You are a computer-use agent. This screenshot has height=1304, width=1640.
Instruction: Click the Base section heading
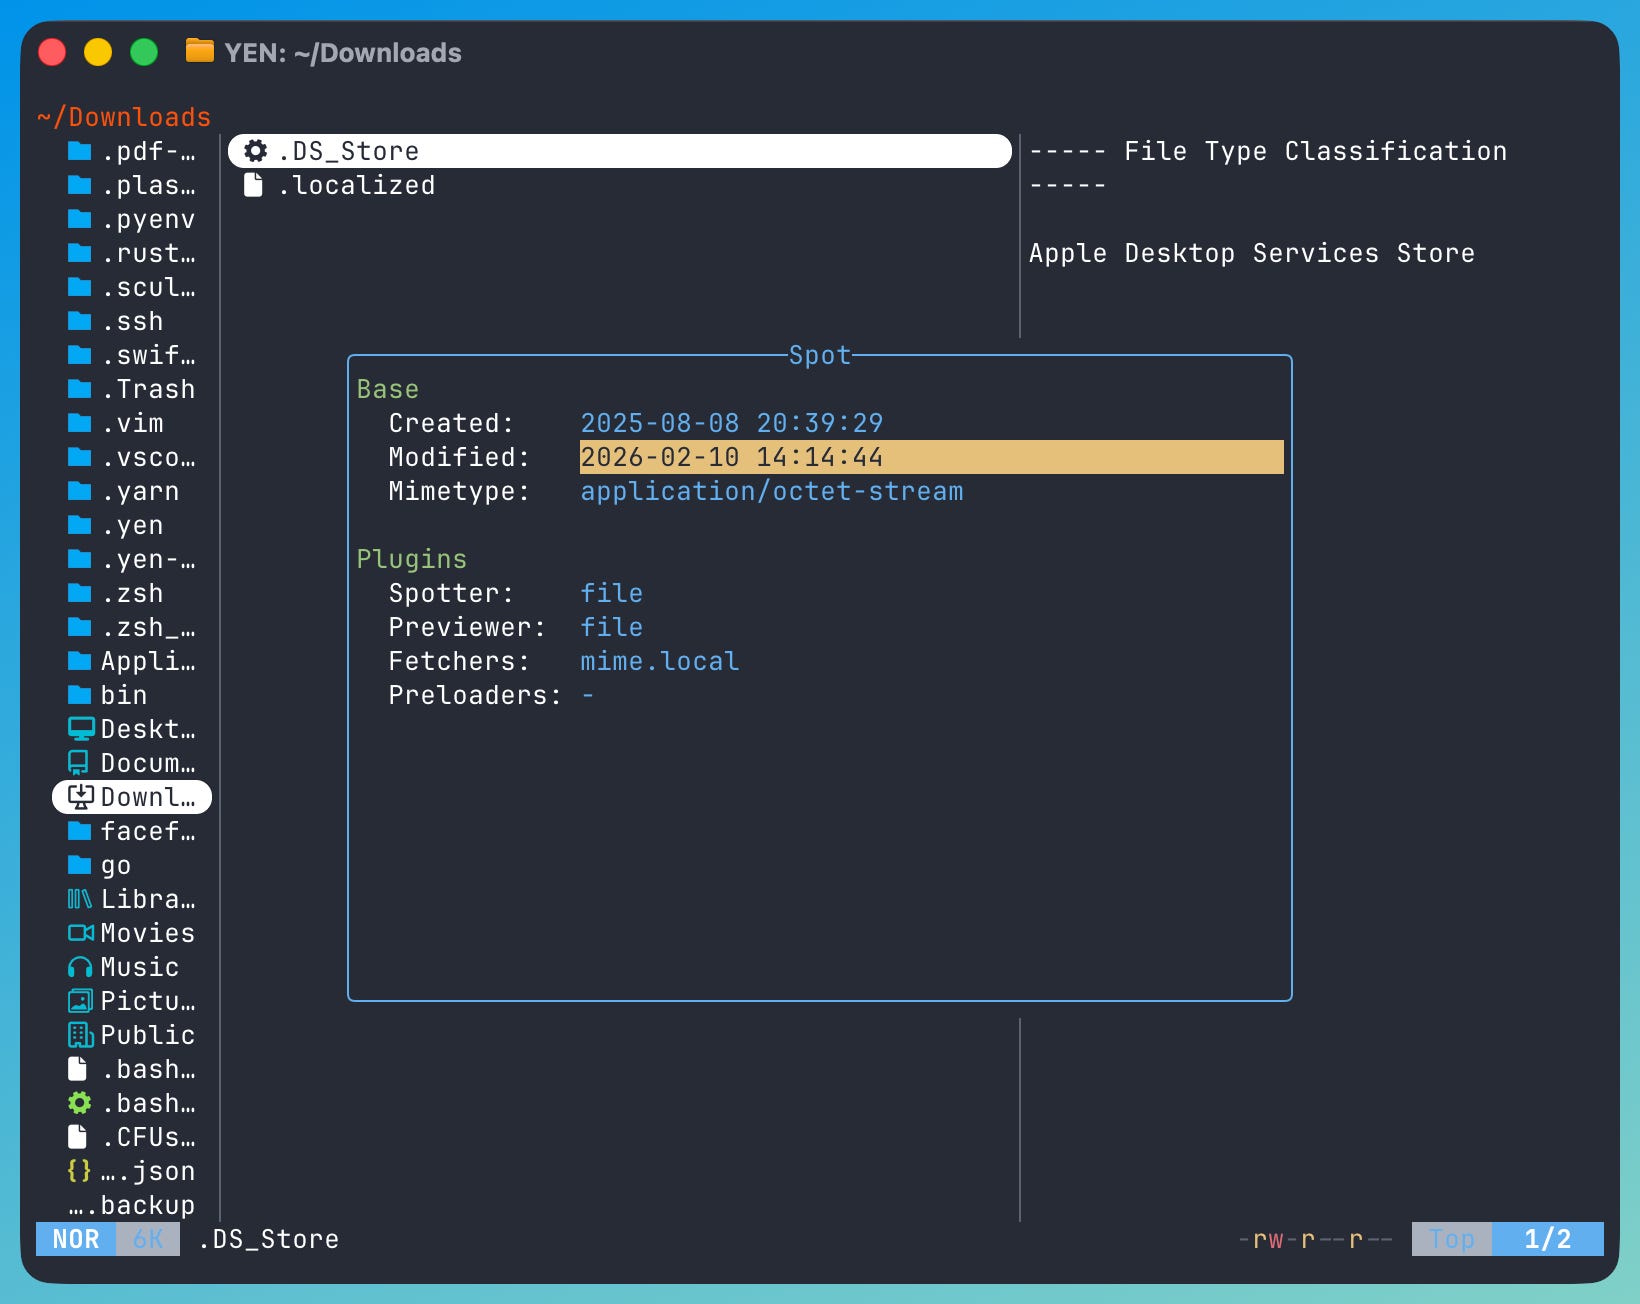pos(388,389)
